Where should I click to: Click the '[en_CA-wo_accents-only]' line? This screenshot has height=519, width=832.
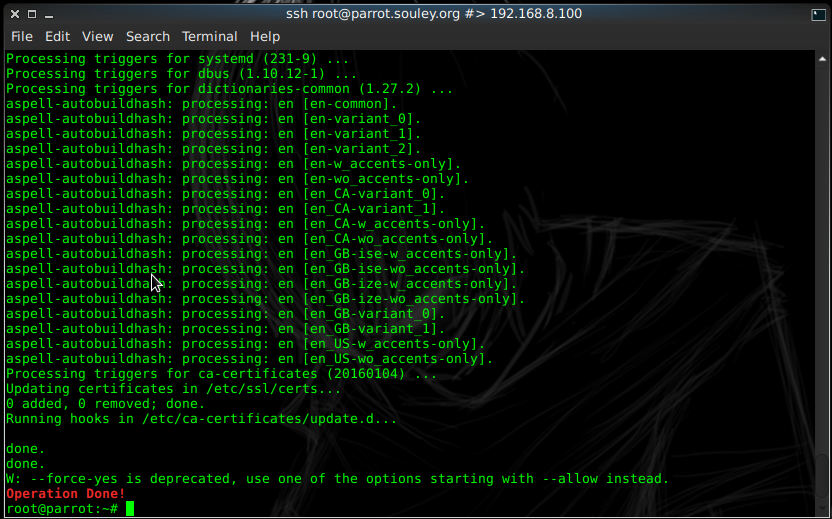point(249,239)
